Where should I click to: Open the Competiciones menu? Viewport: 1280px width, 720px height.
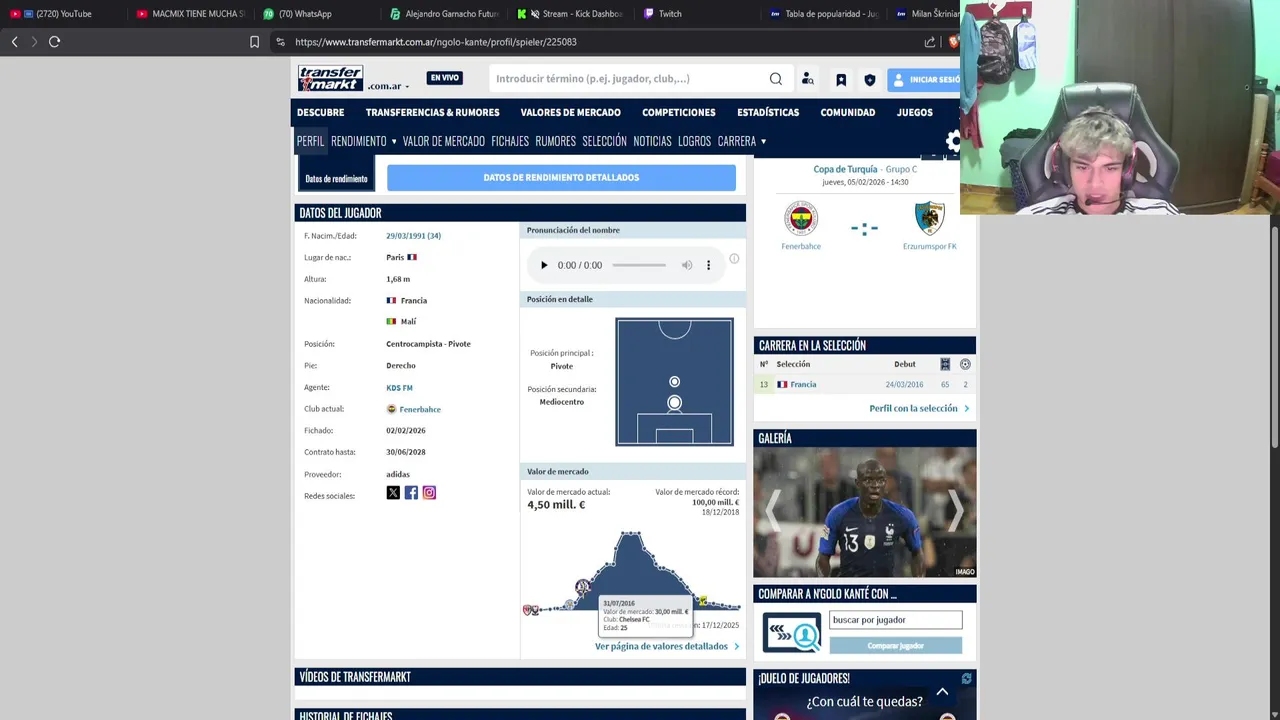[678, 112]
